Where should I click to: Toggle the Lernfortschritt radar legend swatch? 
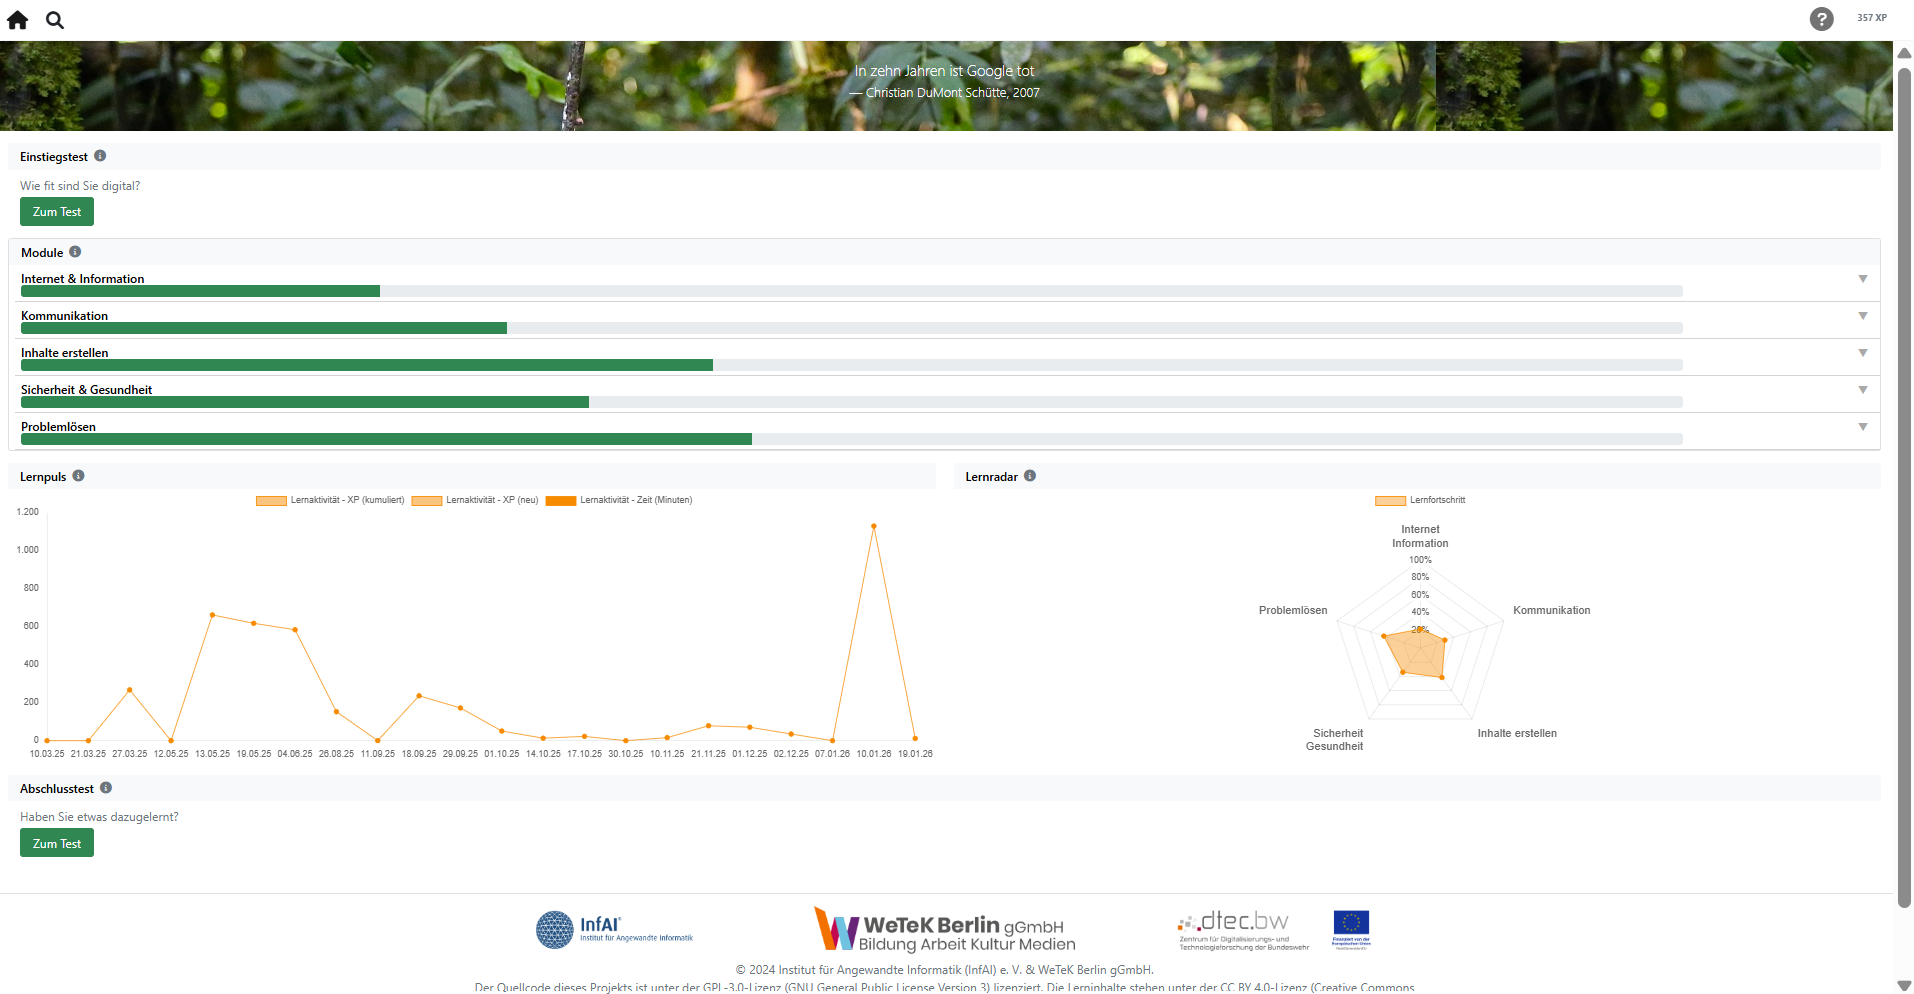(1390, 500)
